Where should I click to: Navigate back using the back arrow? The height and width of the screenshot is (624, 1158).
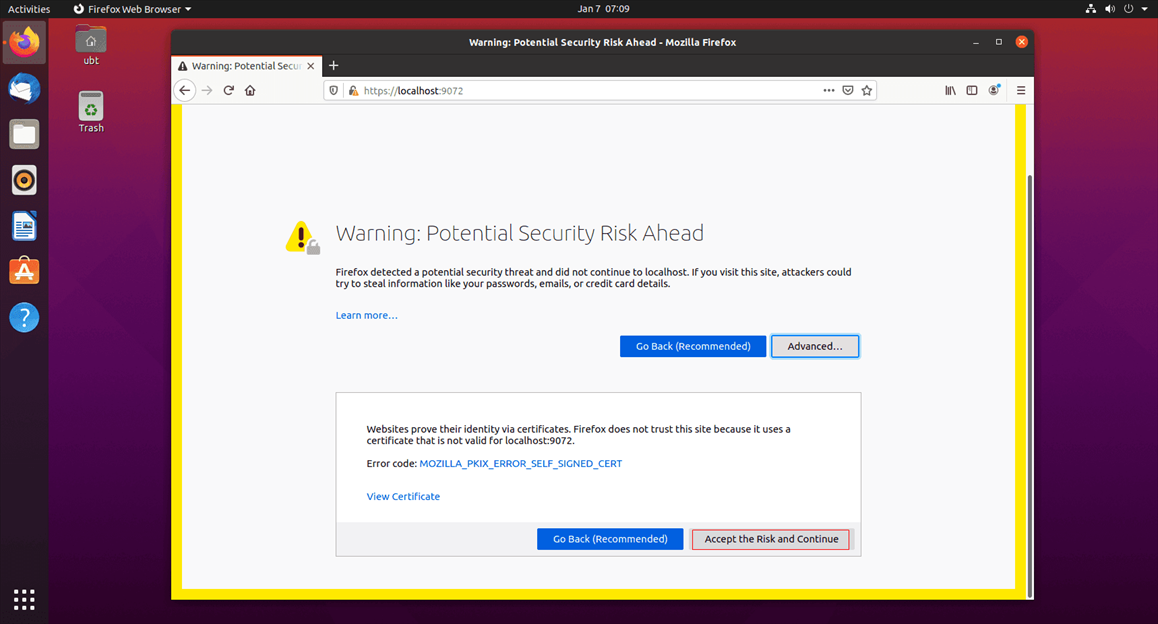pyautogui.click(x=184, y=90)
